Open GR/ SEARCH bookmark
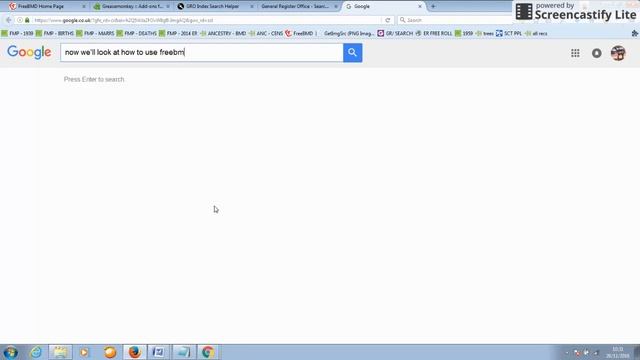 [395, 33]
